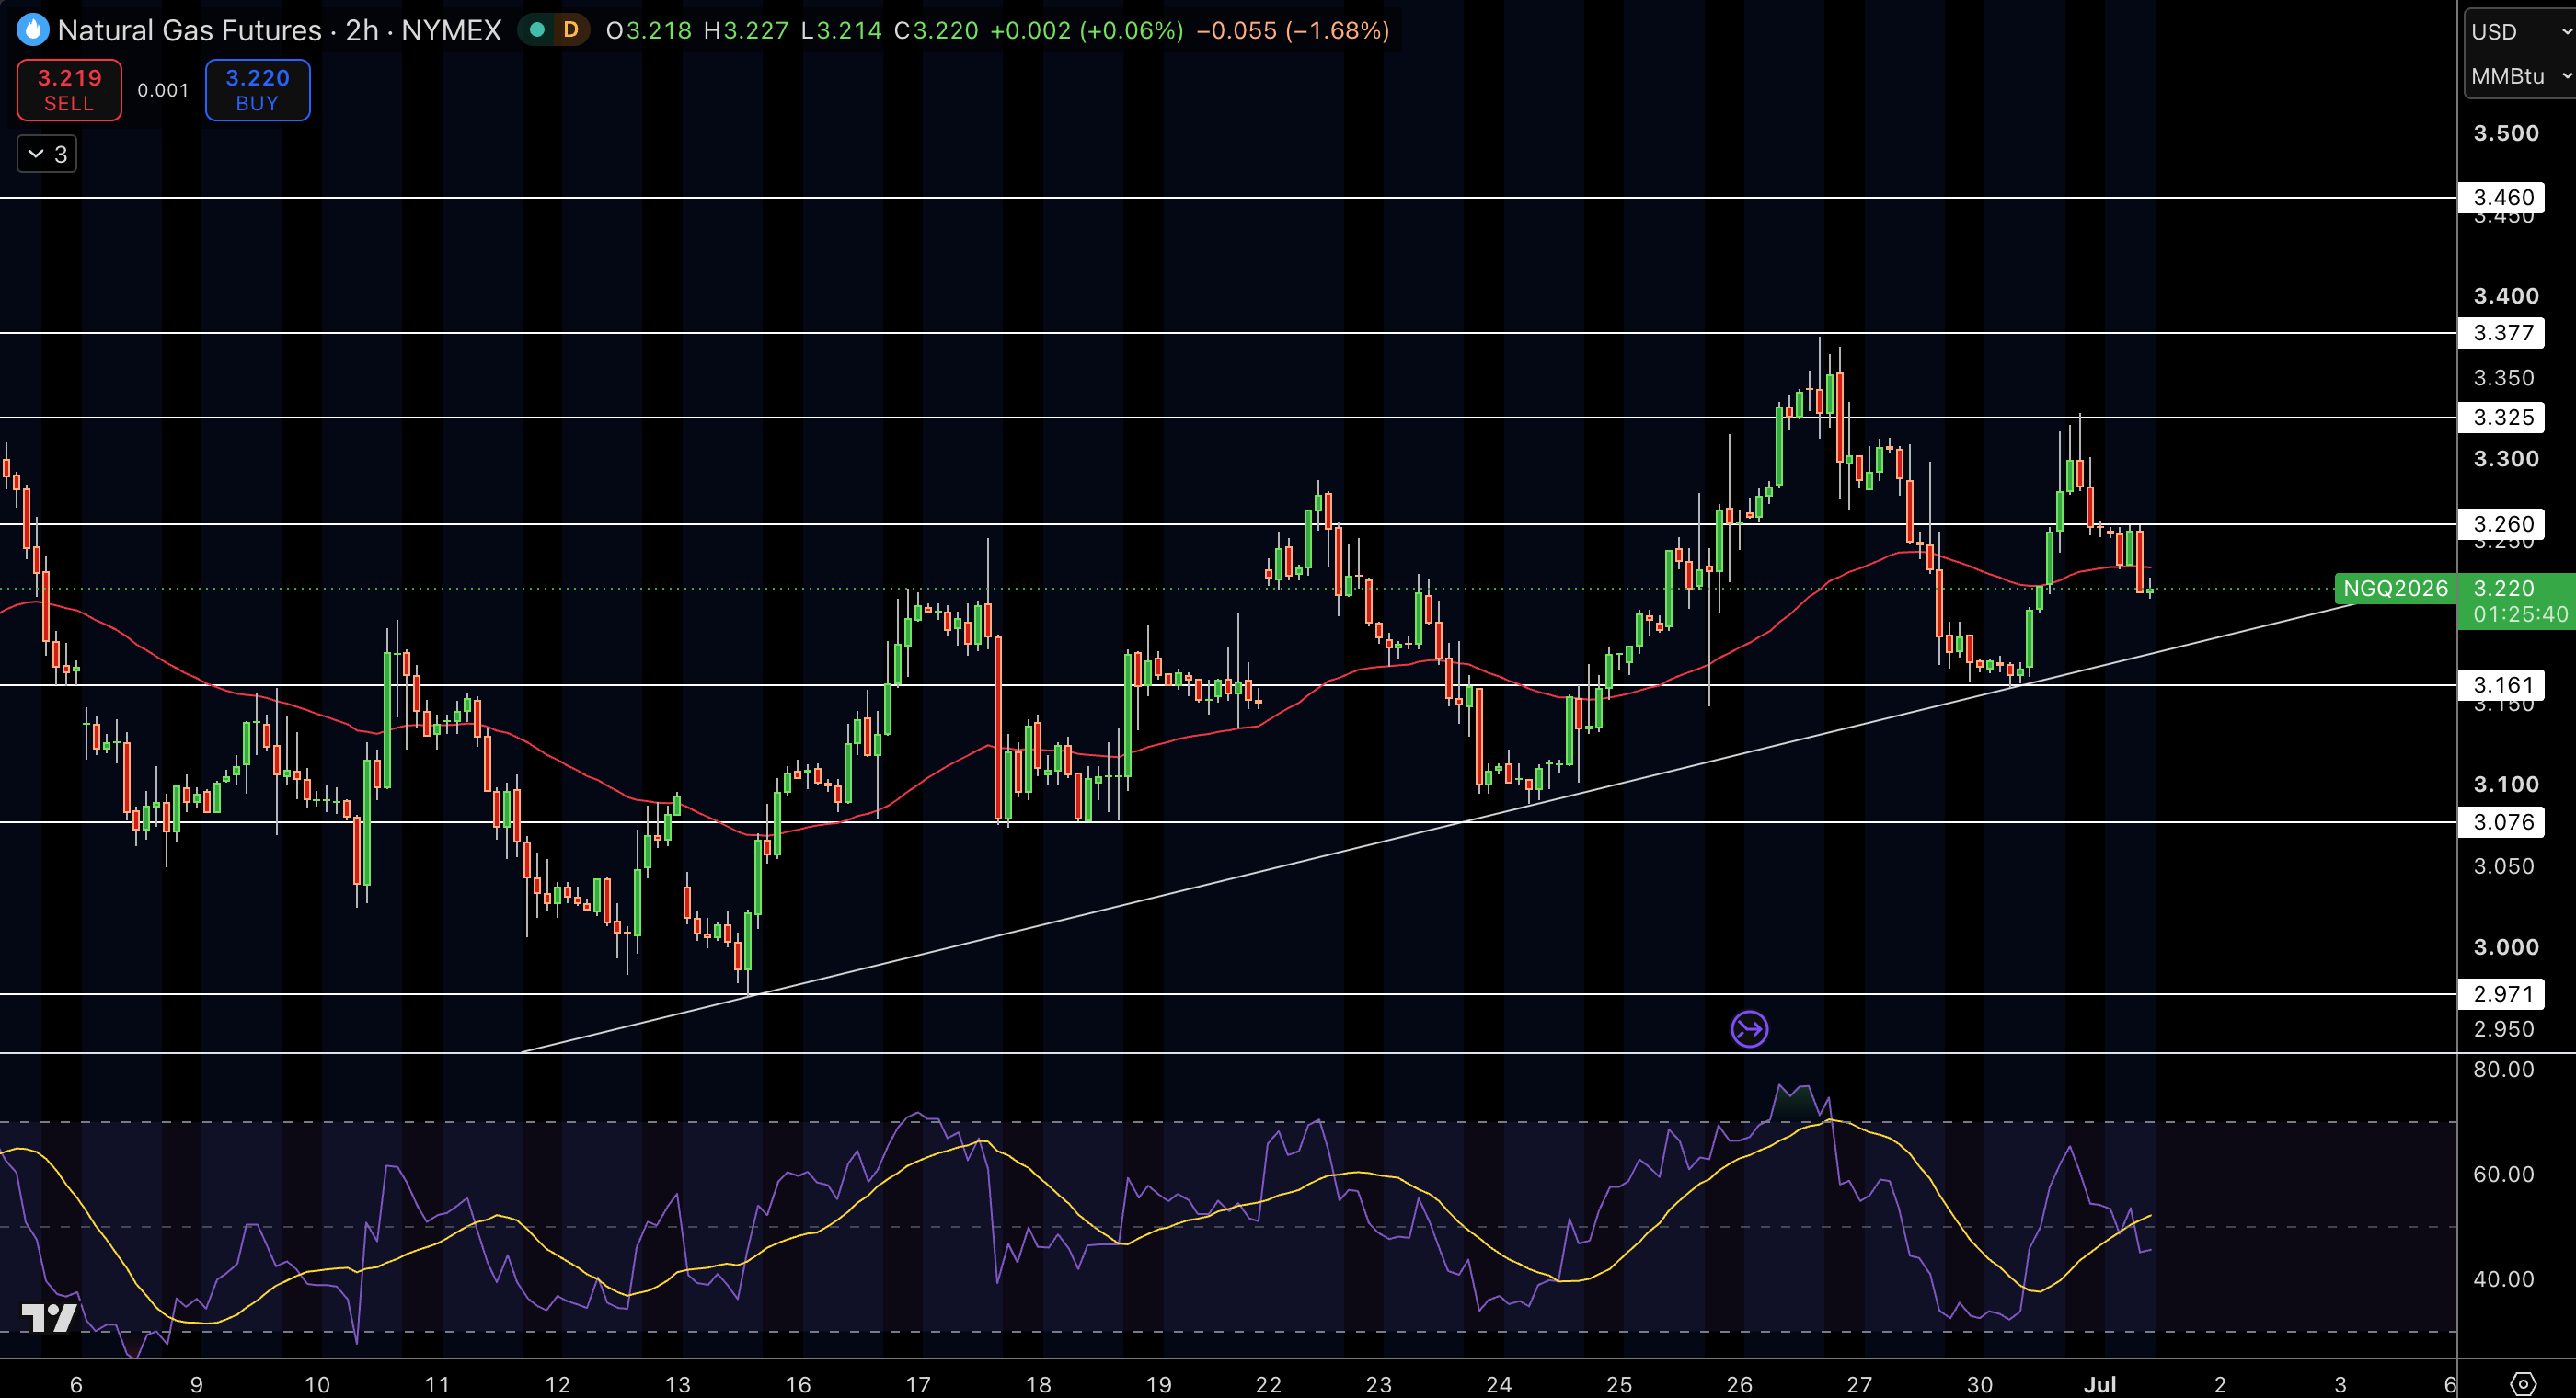Click the 26 date on time axis
This screenshot has height=1398, width=2576.
[x=1739, y=1384]
